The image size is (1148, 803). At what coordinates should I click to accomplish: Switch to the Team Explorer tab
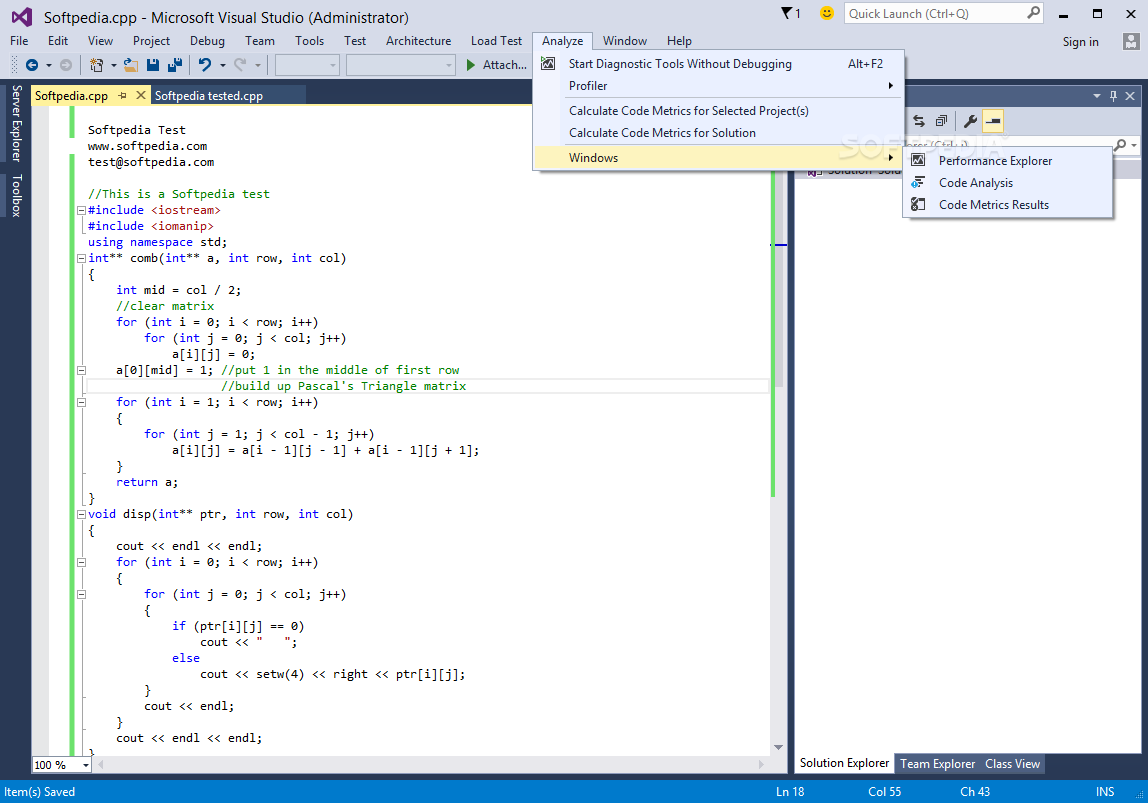click(x=937, y=763)
